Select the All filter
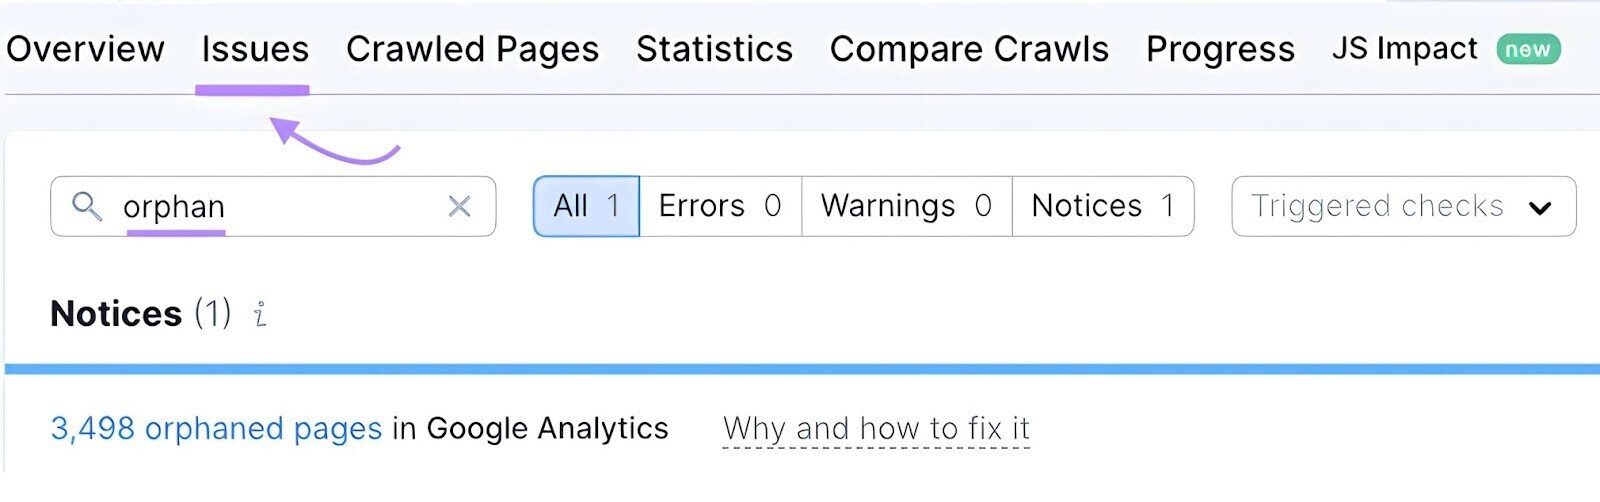 (586, 206)
